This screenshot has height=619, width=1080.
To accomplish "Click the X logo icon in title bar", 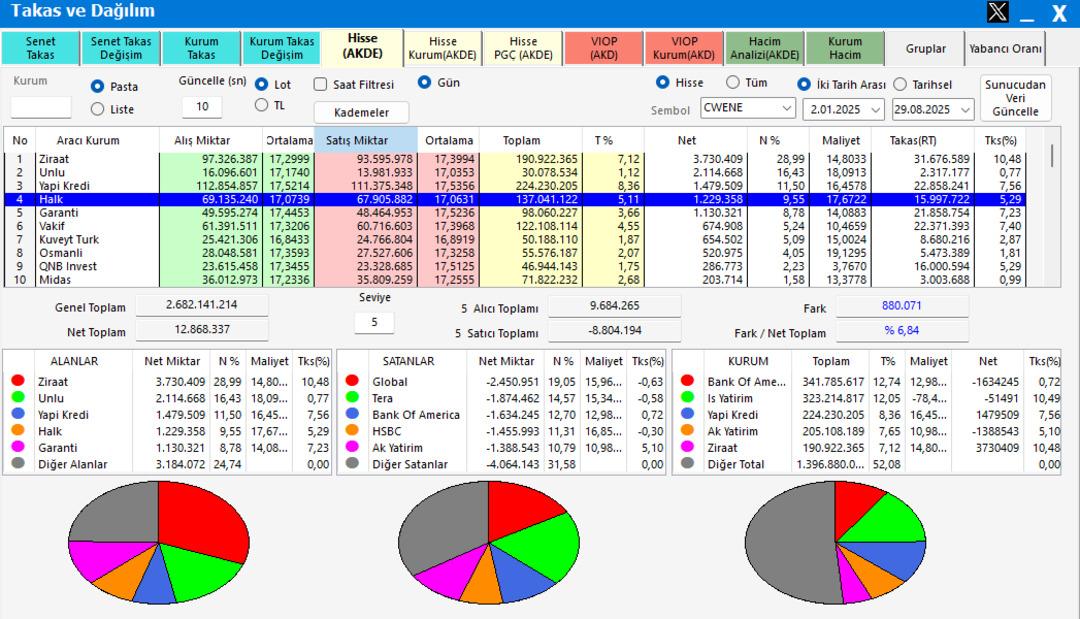I will pos(998,12).
